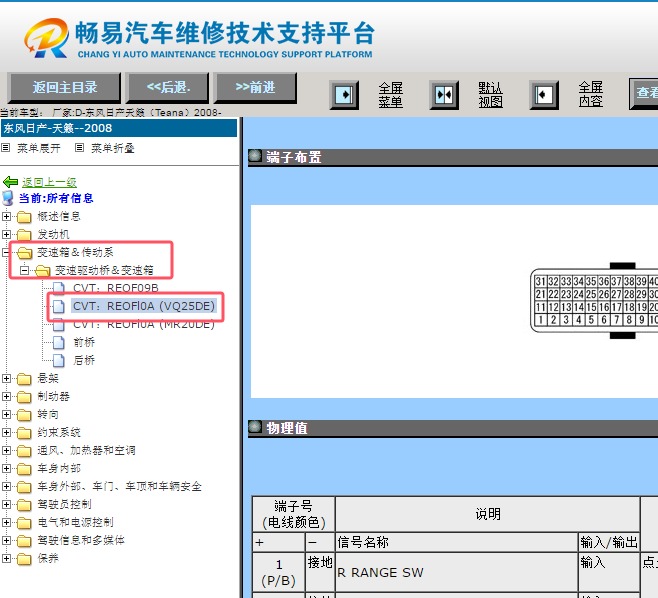Viewport: 658px width, 598px height.
Task: Click the 悬架 folder icon
Action: [24, 379]
